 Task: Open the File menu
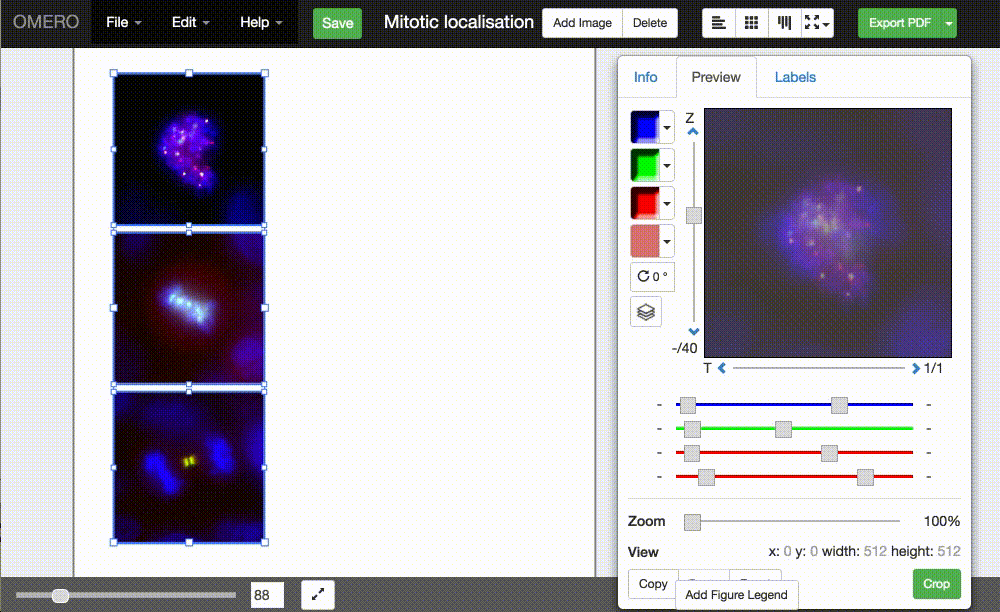pos(124,22)
